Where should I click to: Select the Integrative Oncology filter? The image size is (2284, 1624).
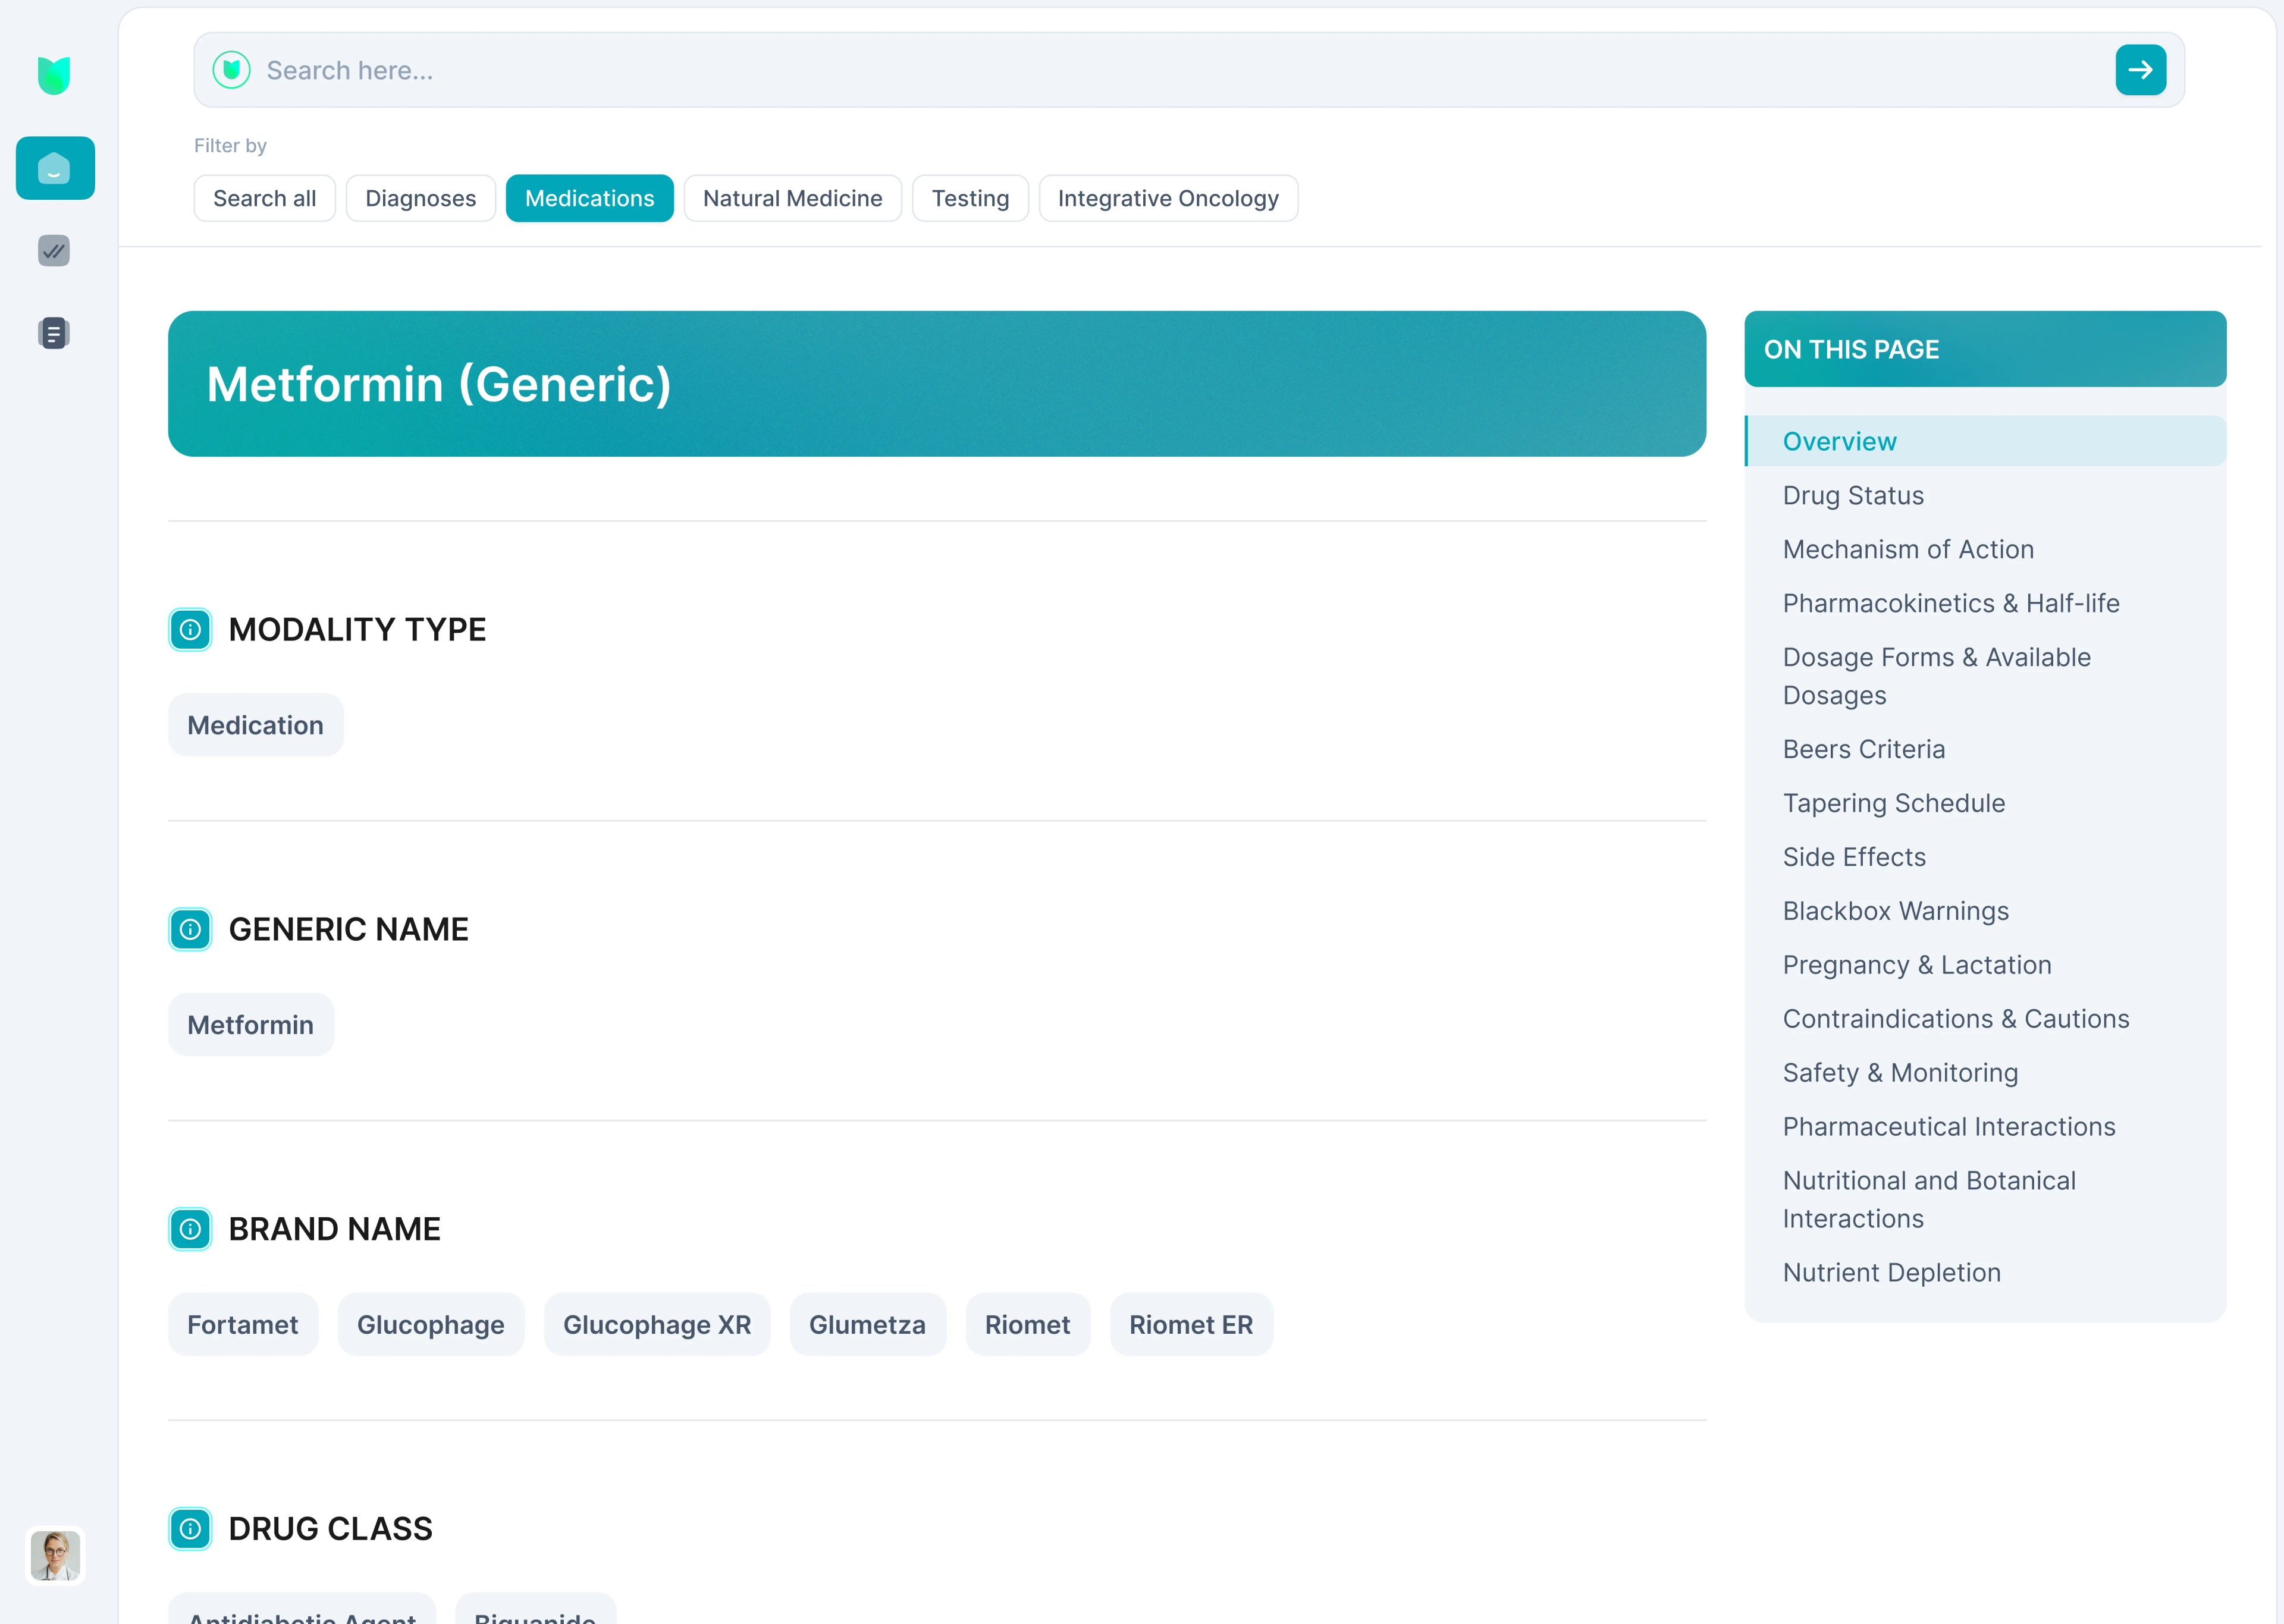[1169, 198]
